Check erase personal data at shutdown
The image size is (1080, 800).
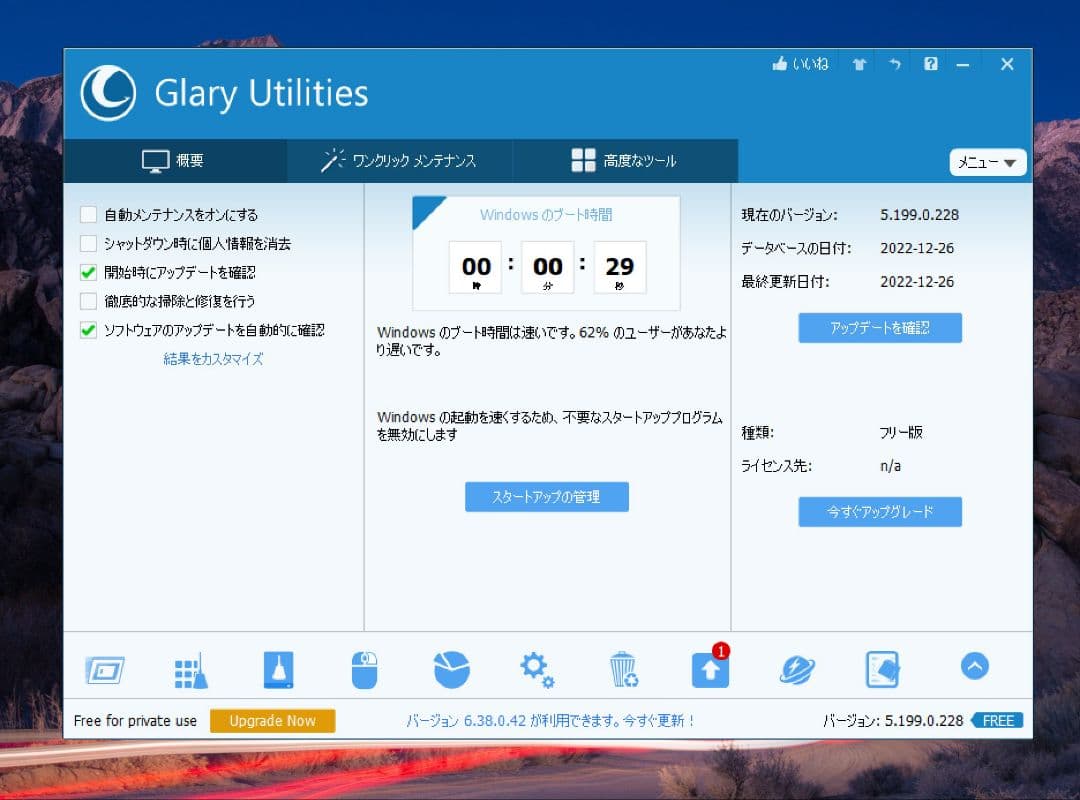(x=87, y=243)
